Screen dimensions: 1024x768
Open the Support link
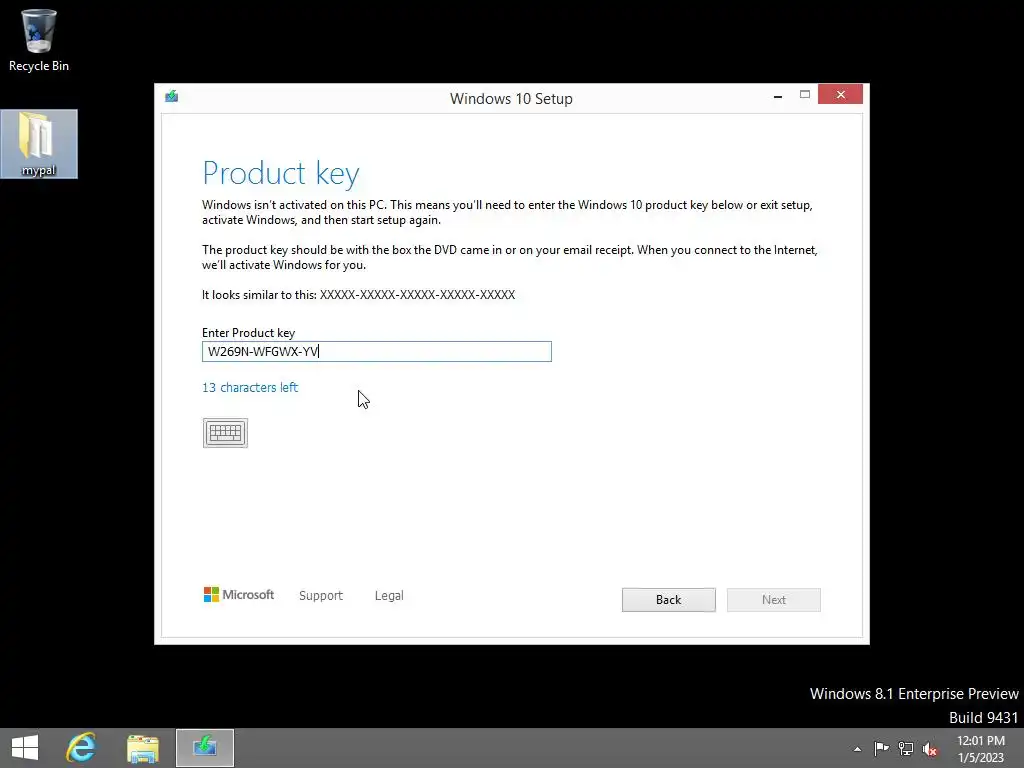point(321,596)
